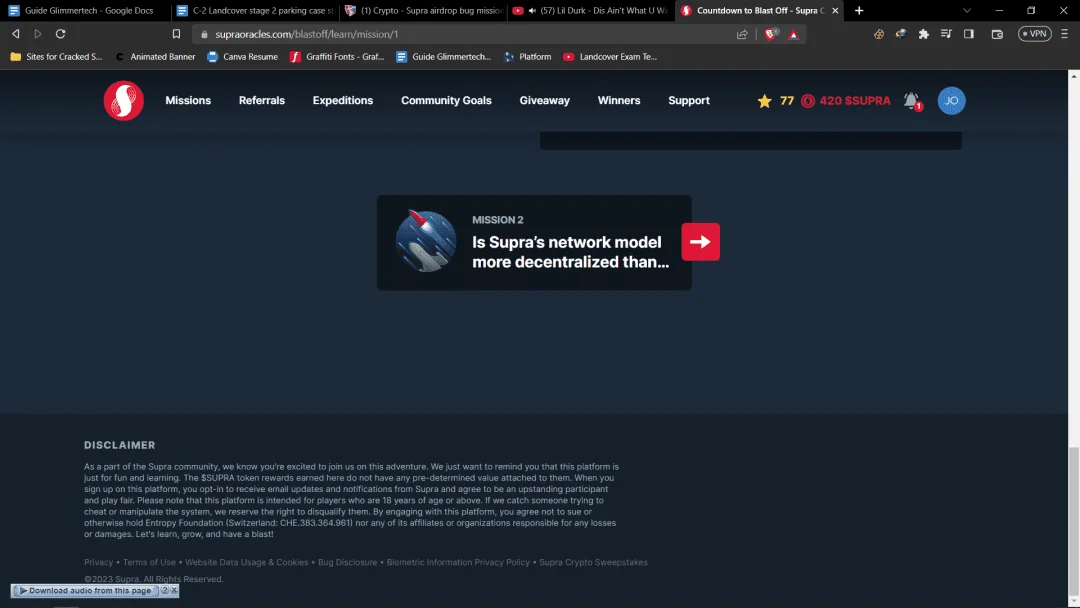Image resolution: width=1080 pixels, height=608 pixels.
Task: Open the notification bell icon
Action: click(x=912, y=101)
